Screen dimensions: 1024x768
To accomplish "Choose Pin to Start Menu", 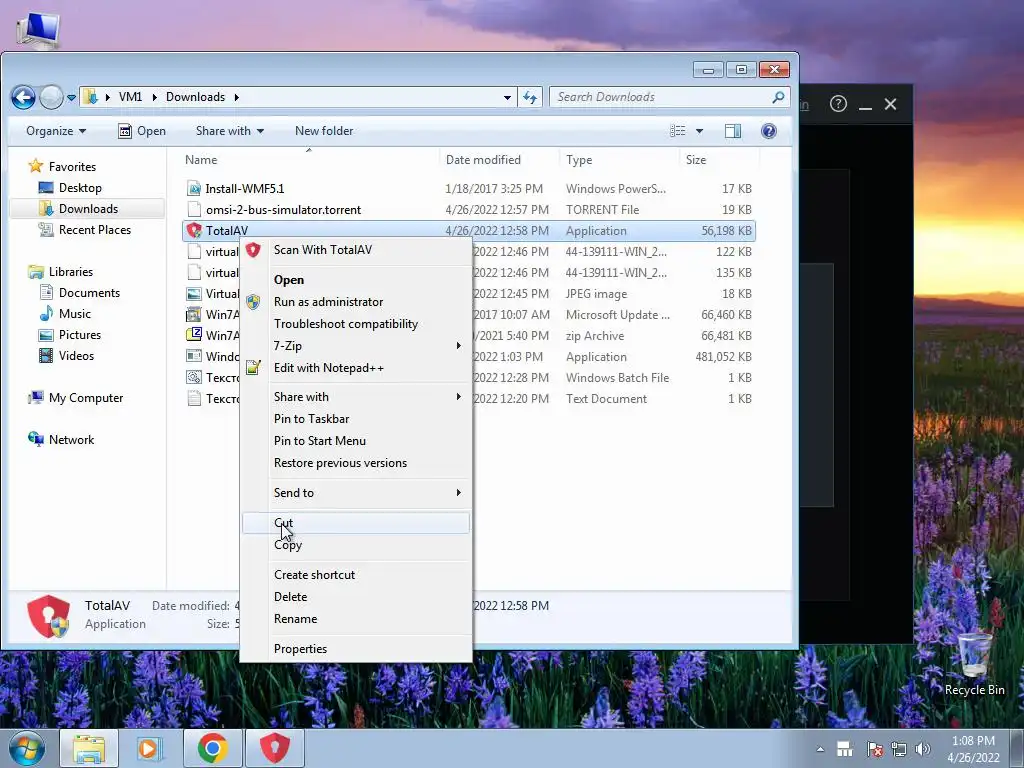I will point(357,441).
